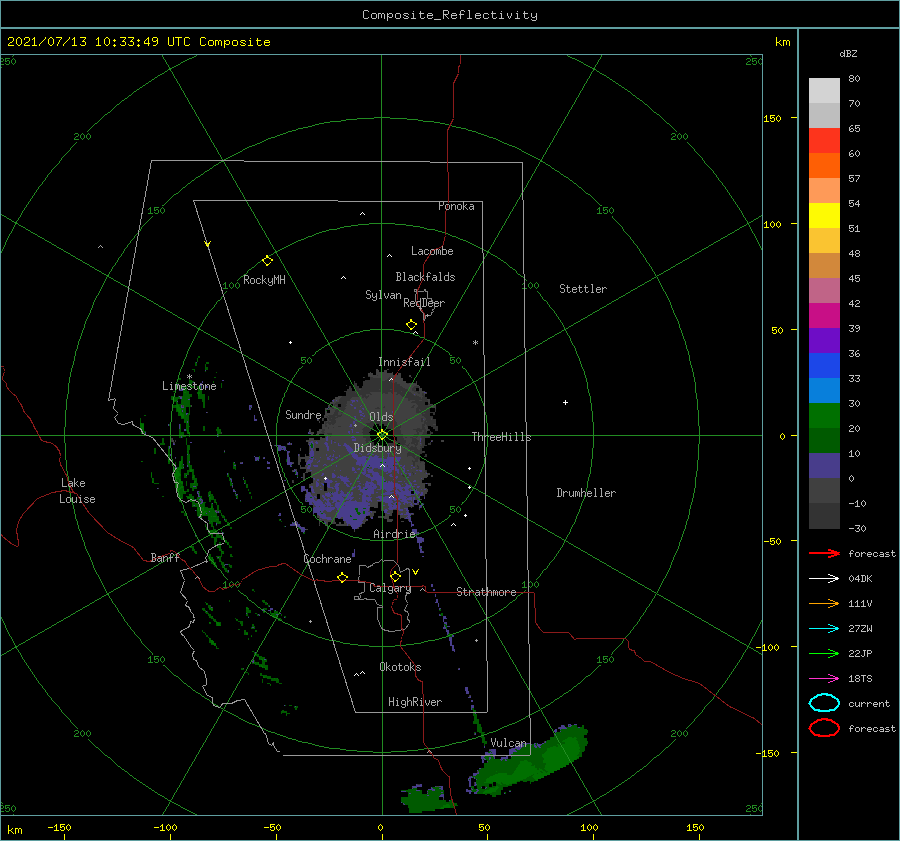Image resolution: width=900 pixels, height=841 pixels.
Task: Click the cyan current ellipse in legend
Action: click(824, 703)
